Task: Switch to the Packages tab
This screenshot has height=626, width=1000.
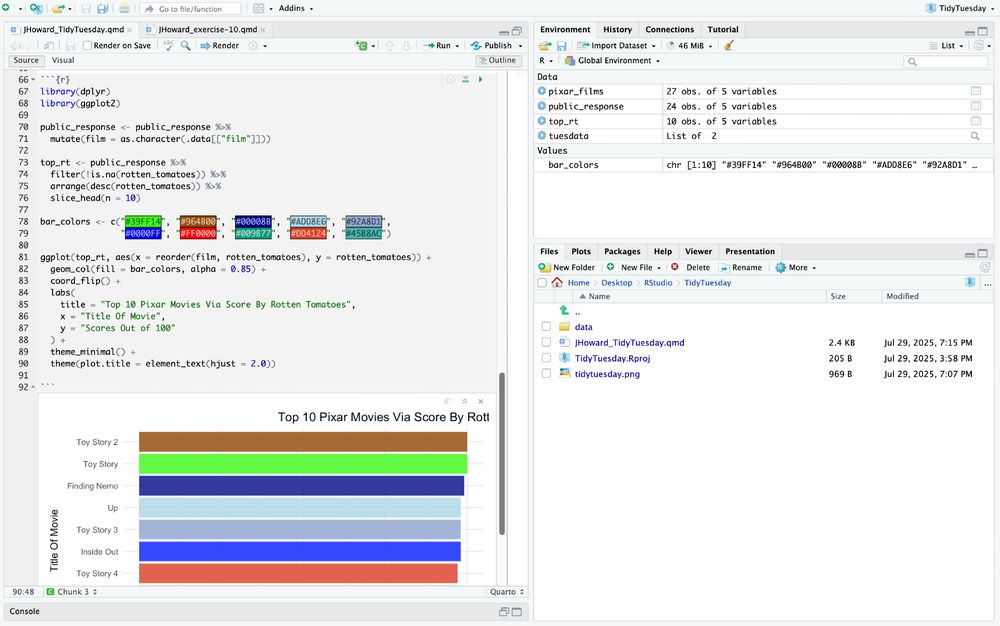Action: pyautogui.click(x=622, y=251)
